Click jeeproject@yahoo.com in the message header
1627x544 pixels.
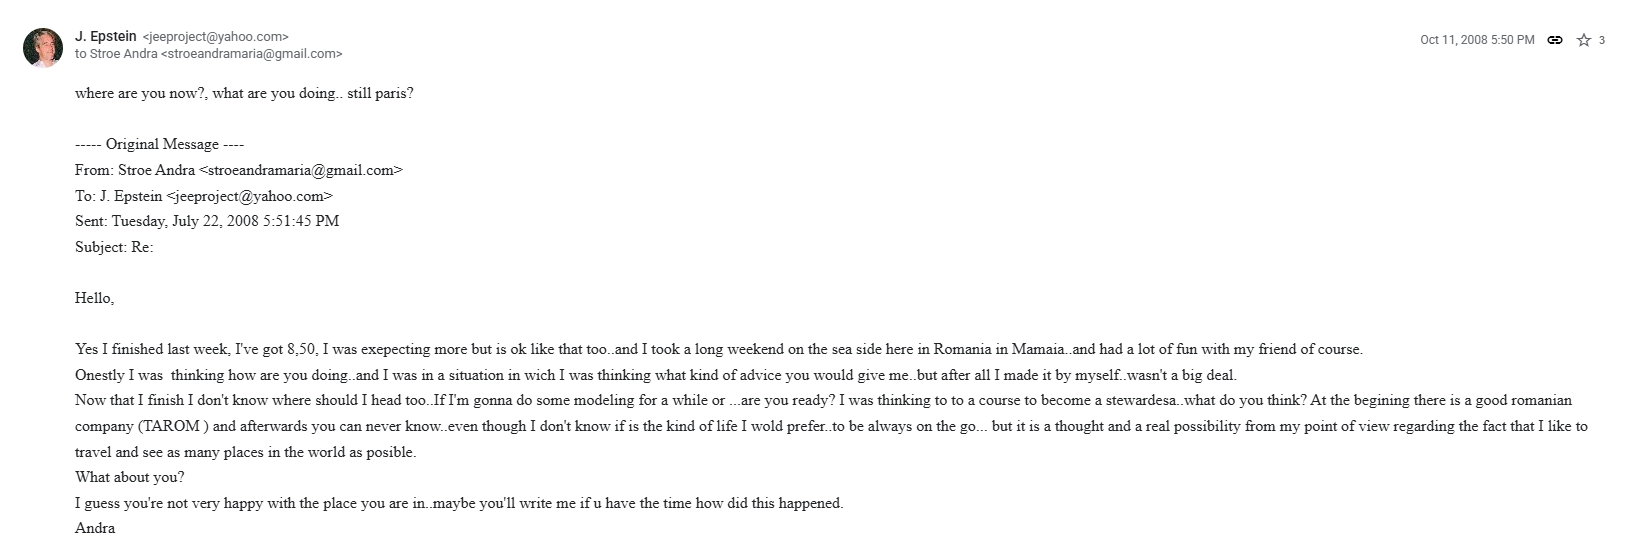(216, 37)
